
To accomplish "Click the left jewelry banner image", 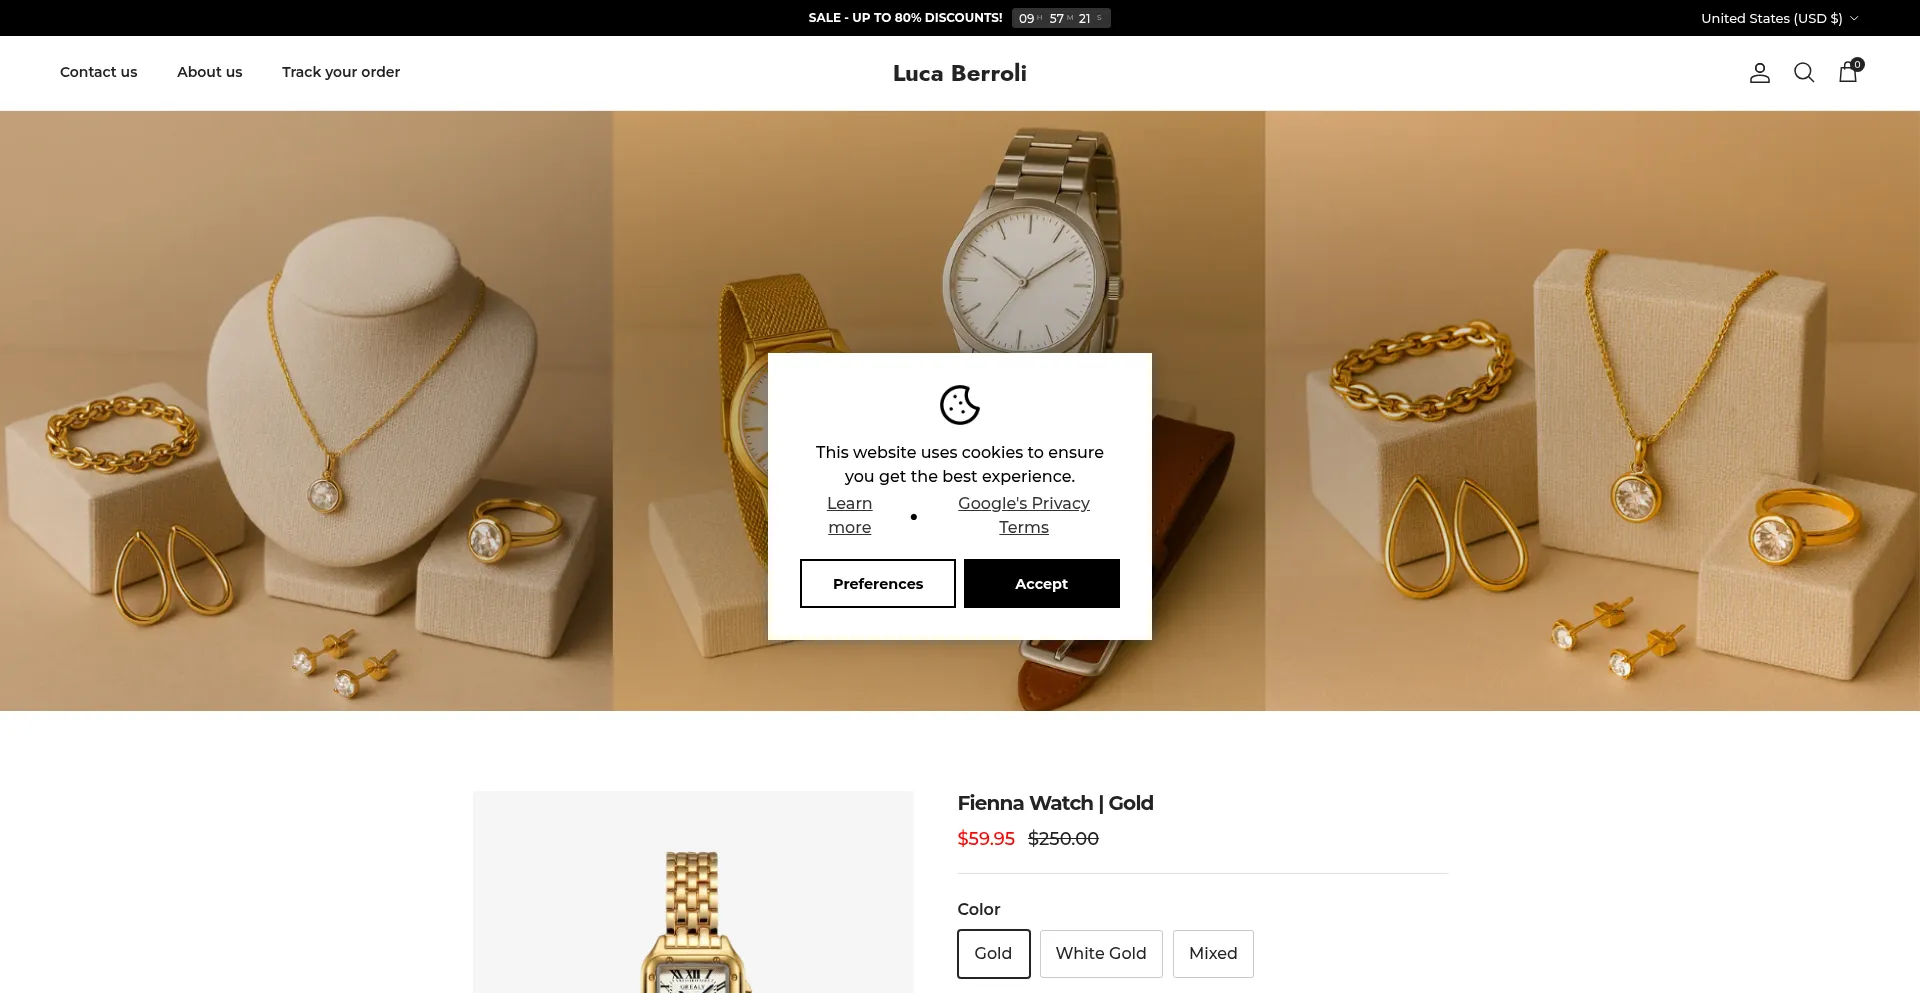I will click(x=305, y=410).
